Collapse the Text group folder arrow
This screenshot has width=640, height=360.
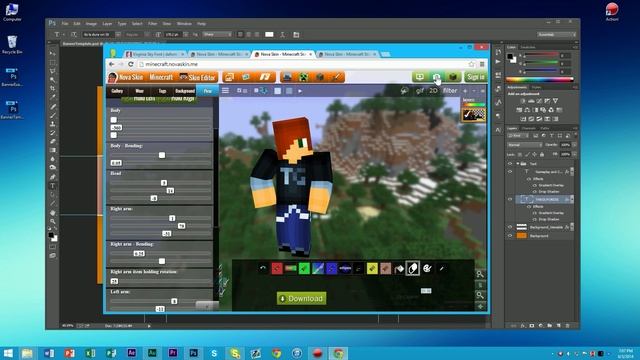(518, 164)
